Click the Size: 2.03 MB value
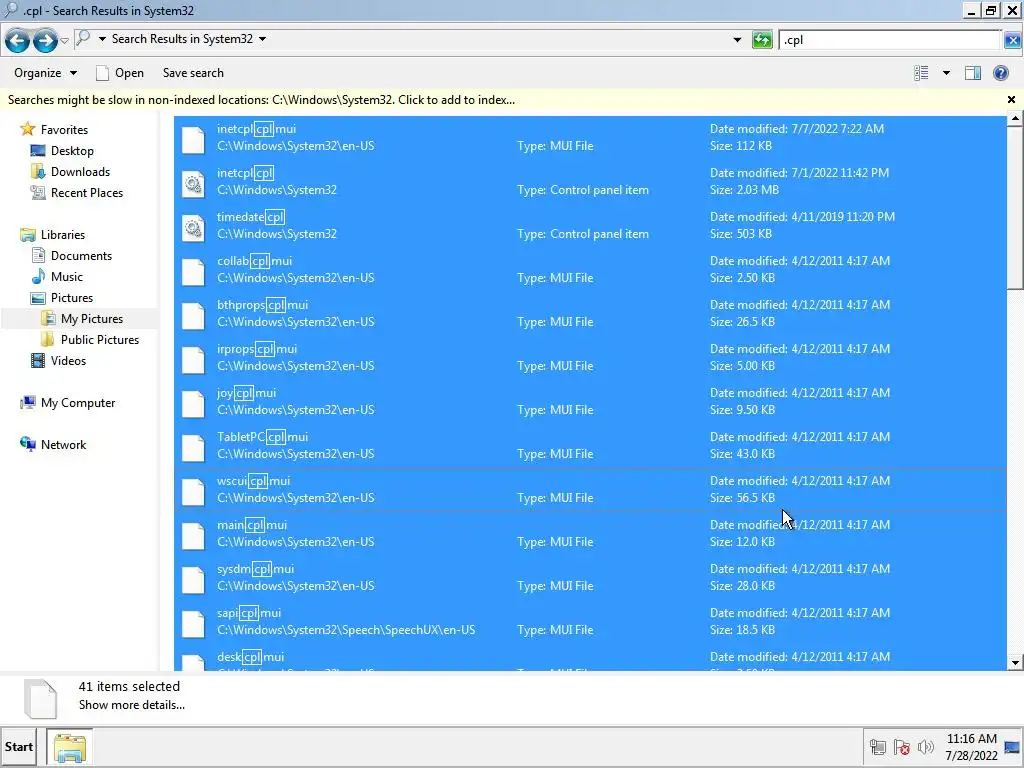Image resolution: width=1024 pixels, height=768 pixels. coord(744,190)
